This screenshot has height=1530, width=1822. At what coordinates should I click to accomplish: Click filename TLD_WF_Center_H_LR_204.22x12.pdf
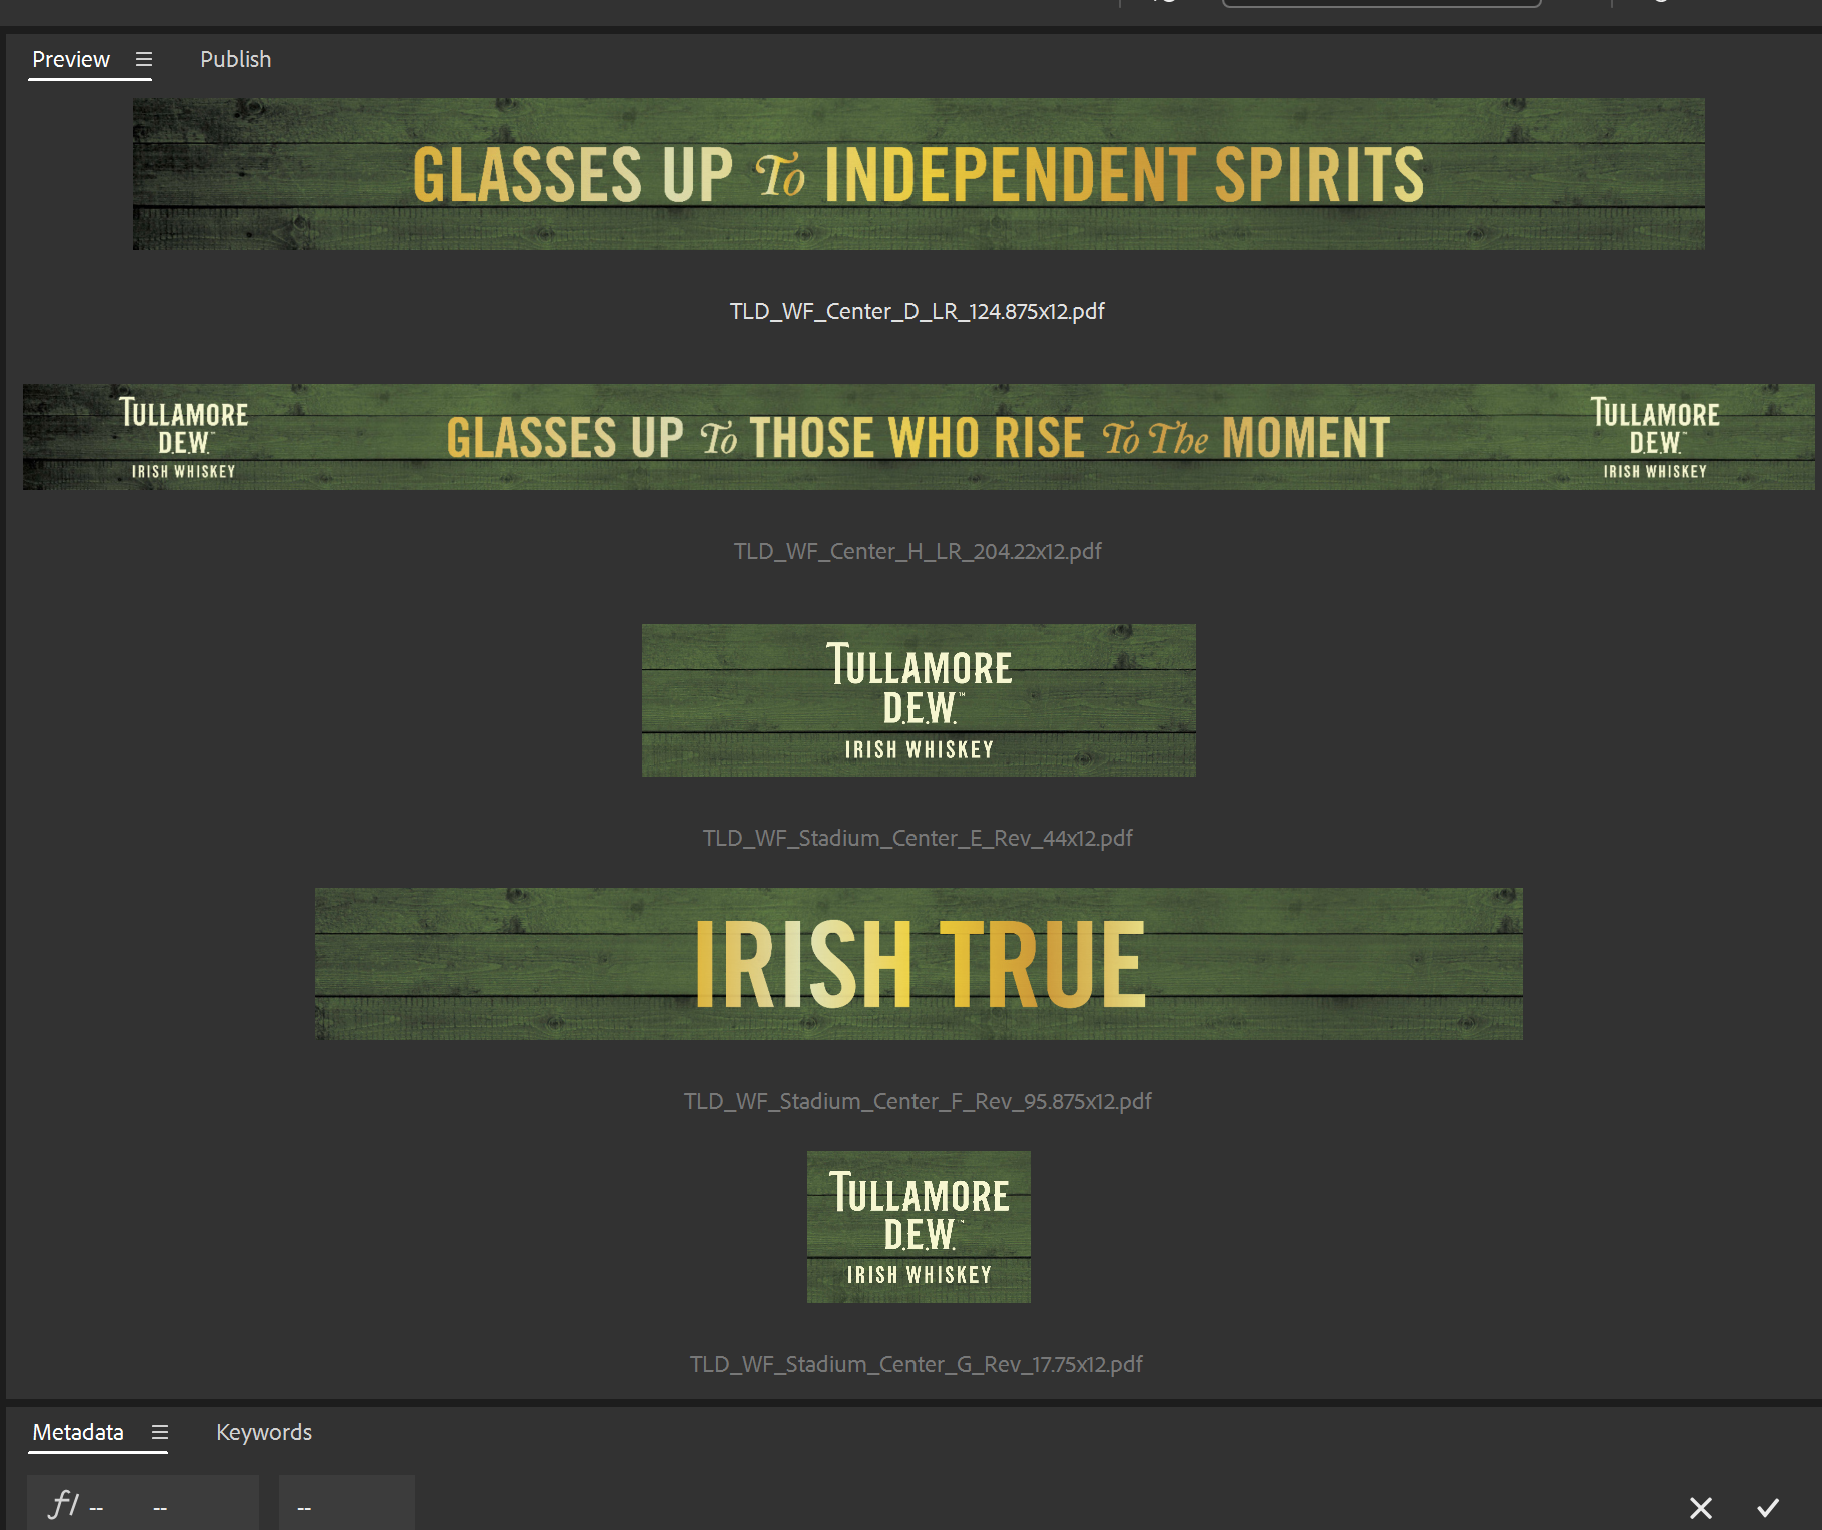[917, 551]
